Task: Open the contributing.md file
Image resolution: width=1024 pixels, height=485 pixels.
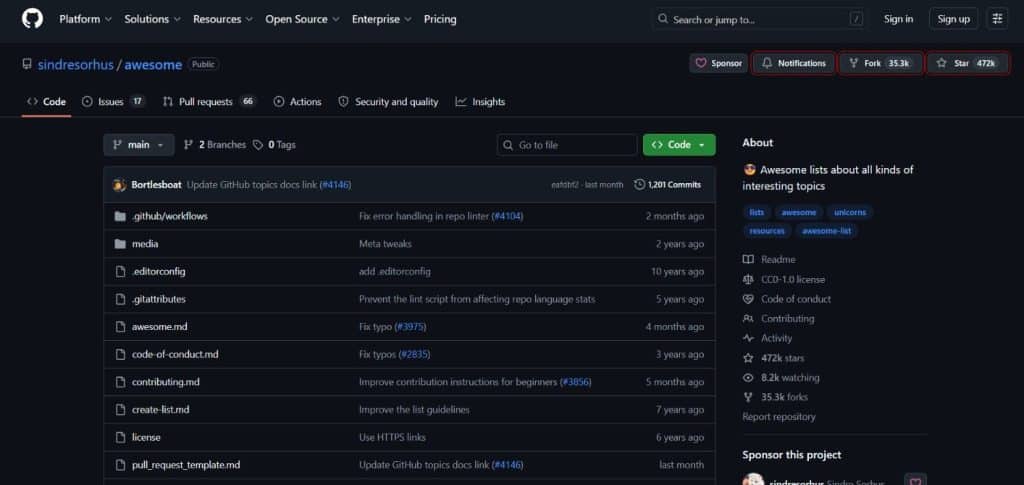Action: click(x=166, y=382)
